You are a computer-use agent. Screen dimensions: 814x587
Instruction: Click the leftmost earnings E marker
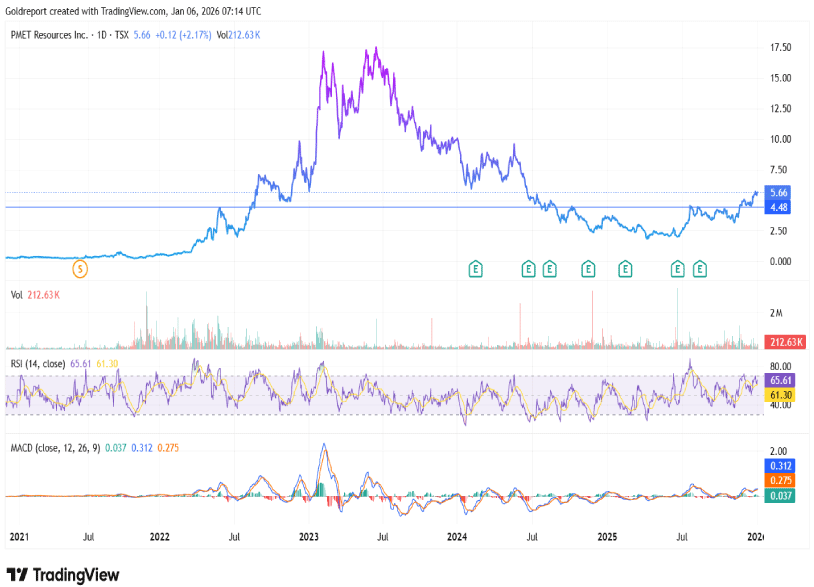click(x=477, y=268)
